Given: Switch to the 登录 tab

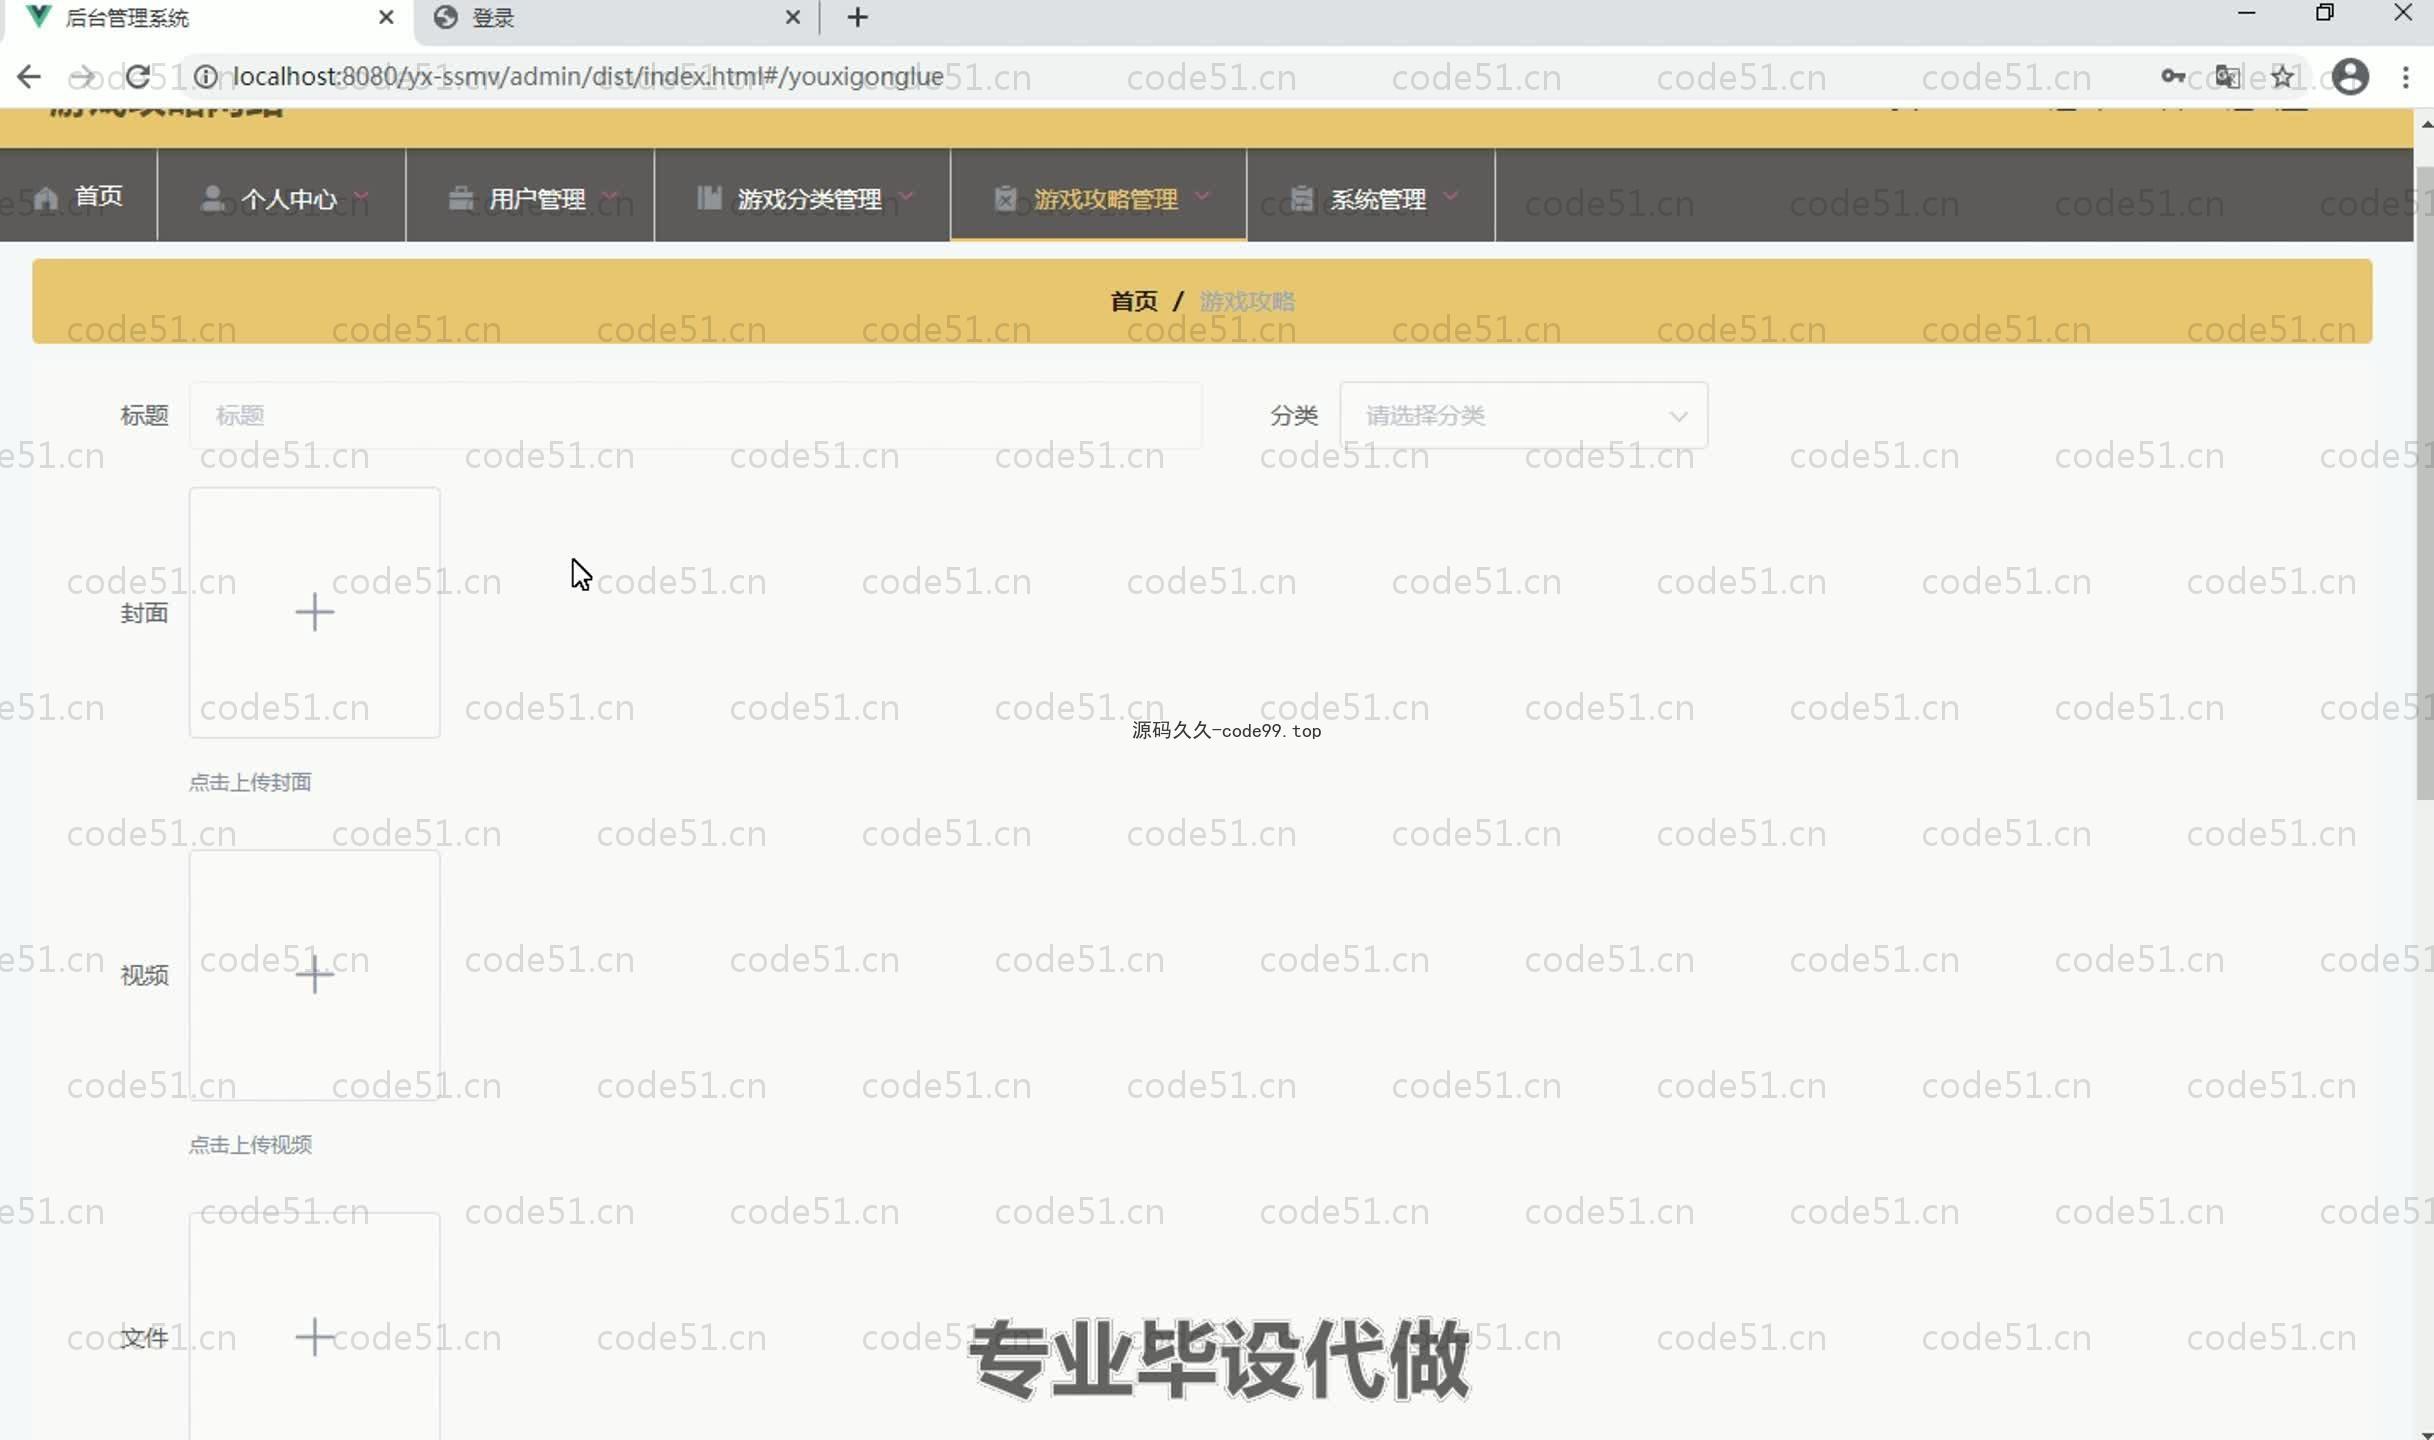Looking at the screenshot, I should pyautogui.click(x=615, y=18).
